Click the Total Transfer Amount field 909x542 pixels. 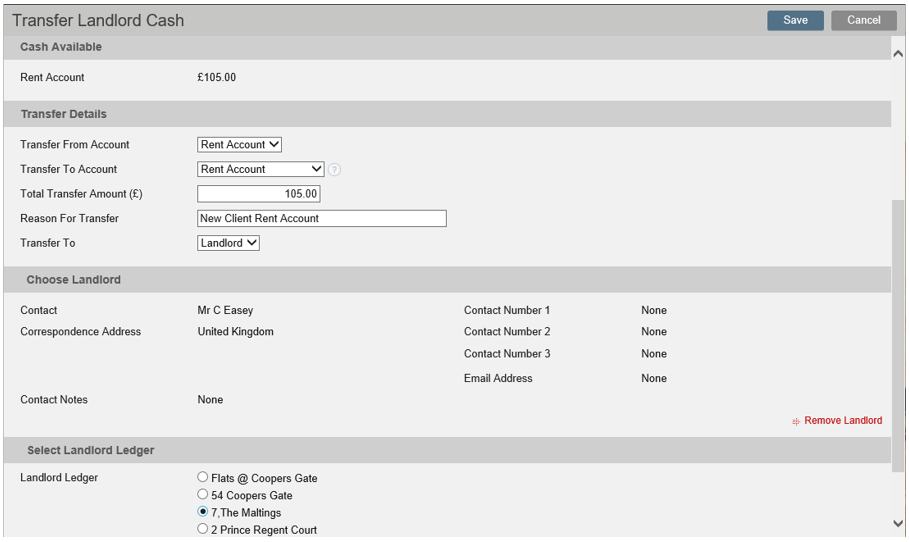click(x=259, y=194)
